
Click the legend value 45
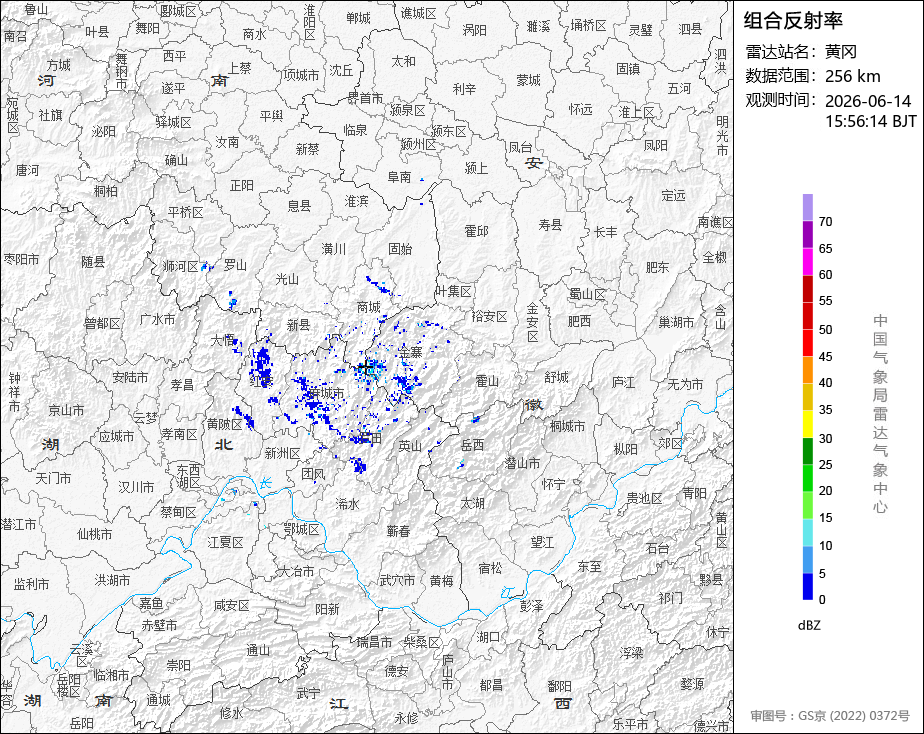(826, 356)
